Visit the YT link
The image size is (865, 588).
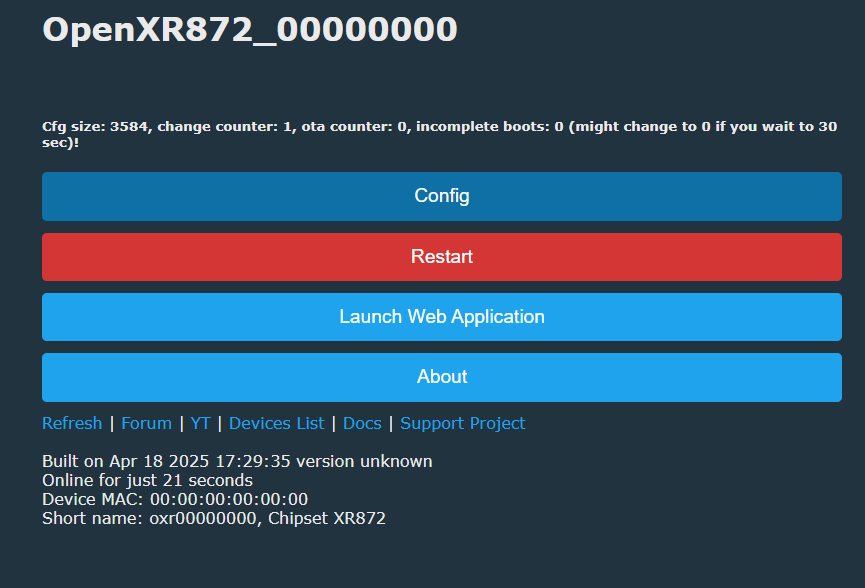(x=200, y=423)
